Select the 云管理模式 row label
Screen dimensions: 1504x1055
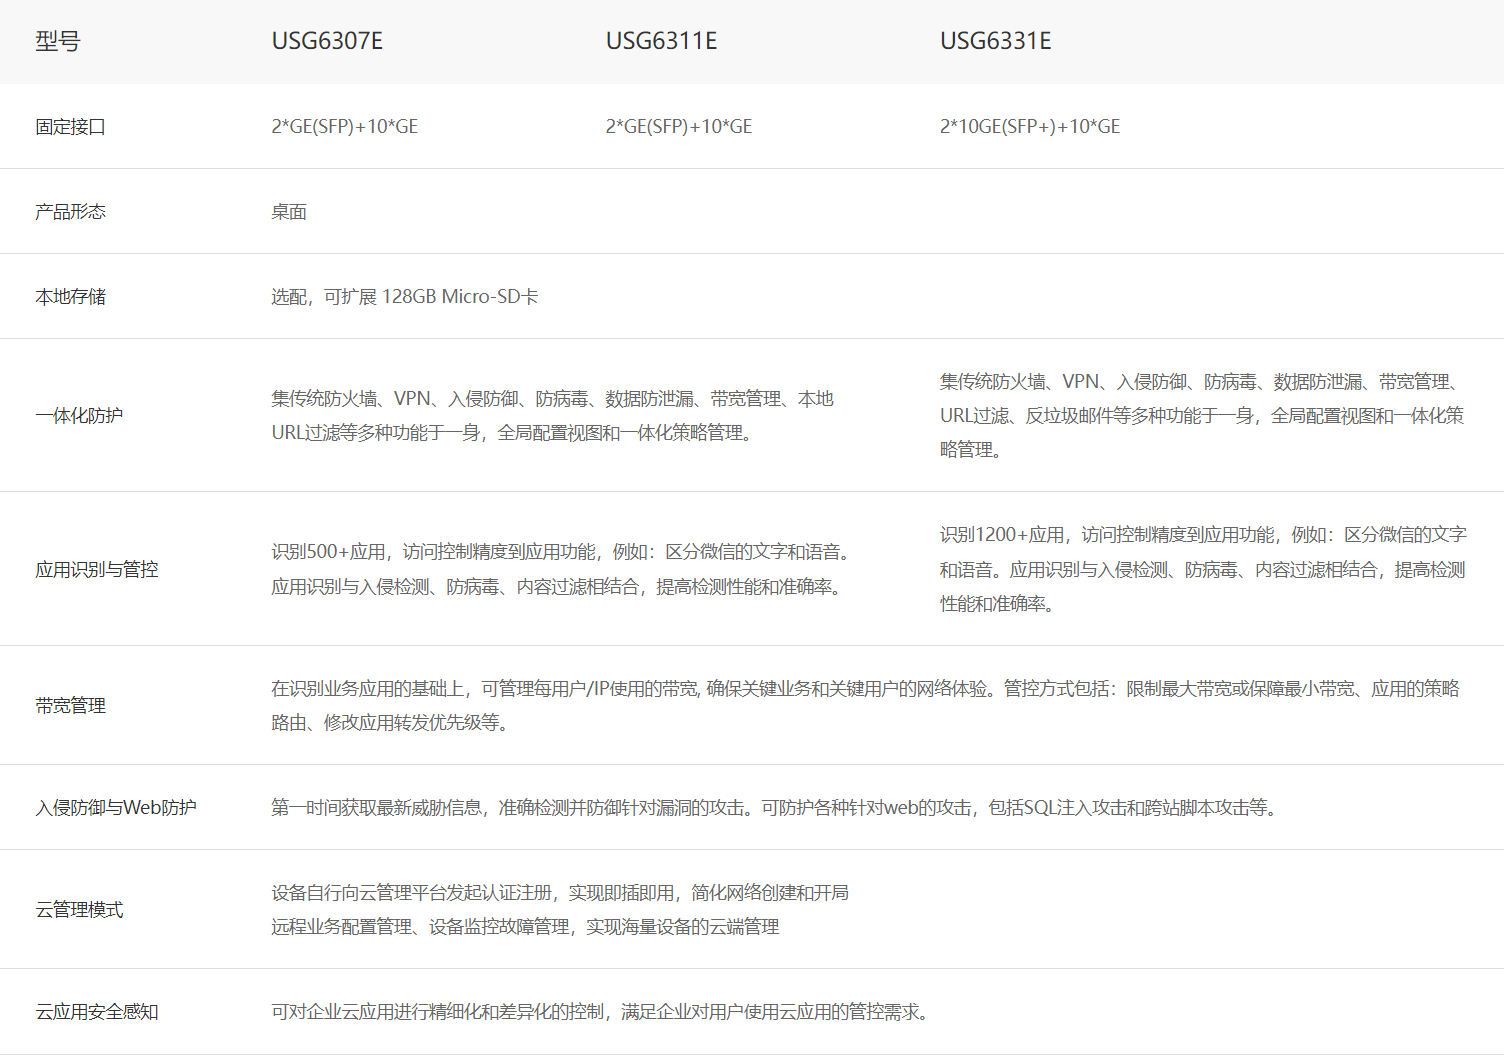point(79,910)
